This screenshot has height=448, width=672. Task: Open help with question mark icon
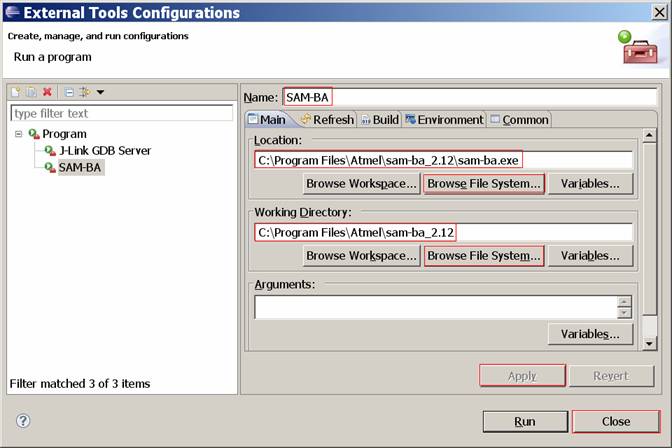pyautogui.click(x=23, y=421)
